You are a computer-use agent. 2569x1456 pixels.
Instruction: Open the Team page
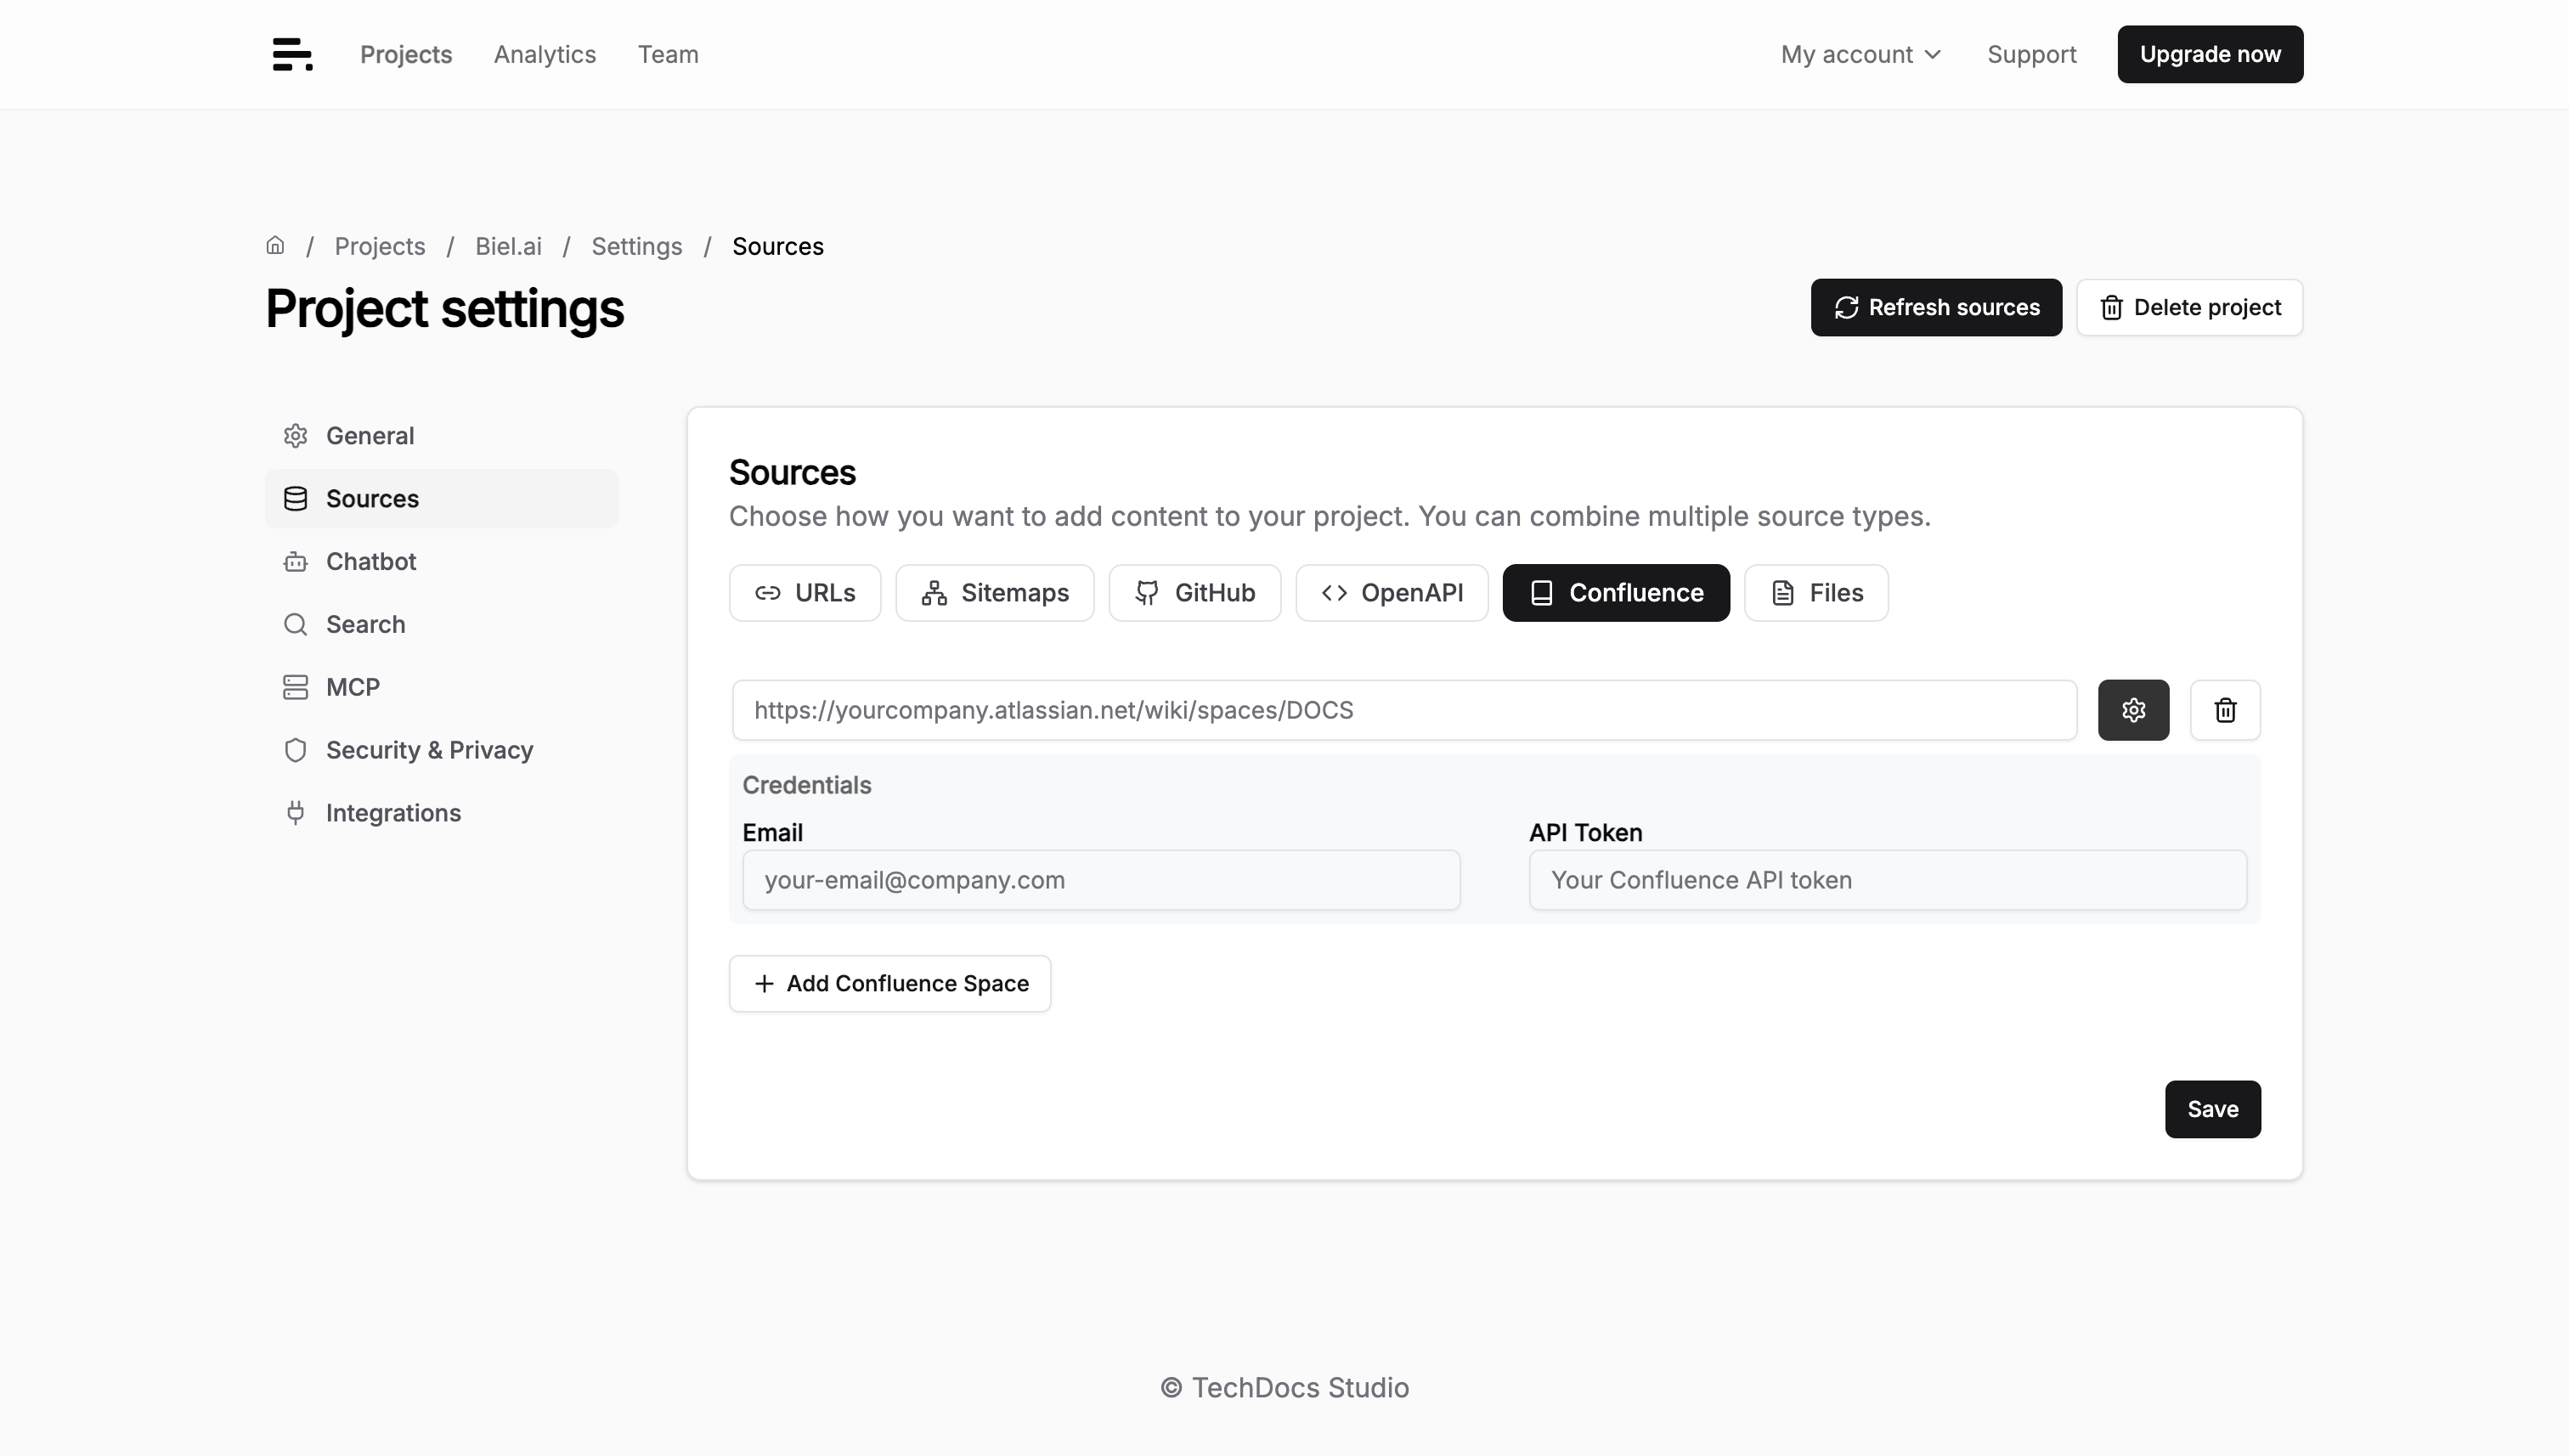(668, 54)
